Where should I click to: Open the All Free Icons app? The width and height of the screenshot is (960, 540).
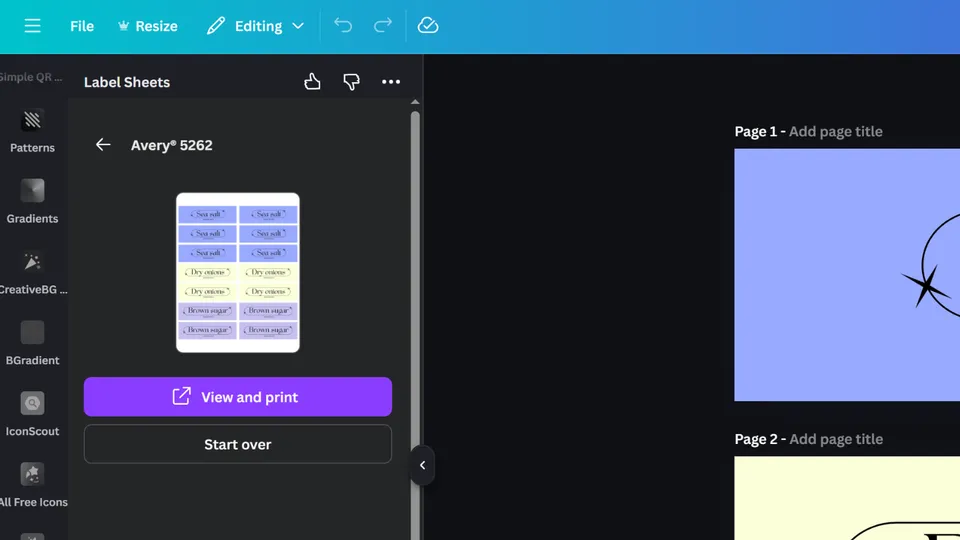(33, 484)
